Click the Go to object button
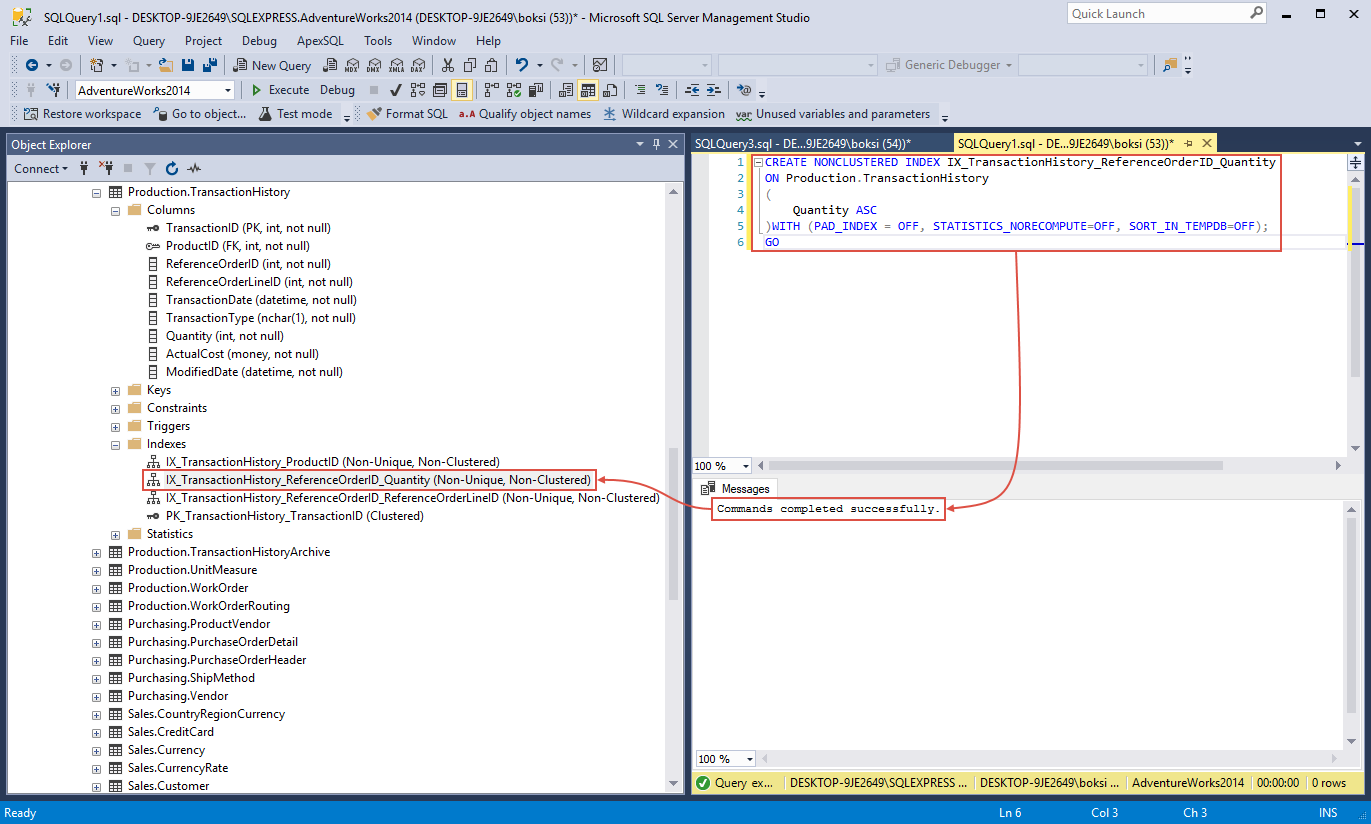This screenshot has height=824, width=1371. [x=200, y=114]
